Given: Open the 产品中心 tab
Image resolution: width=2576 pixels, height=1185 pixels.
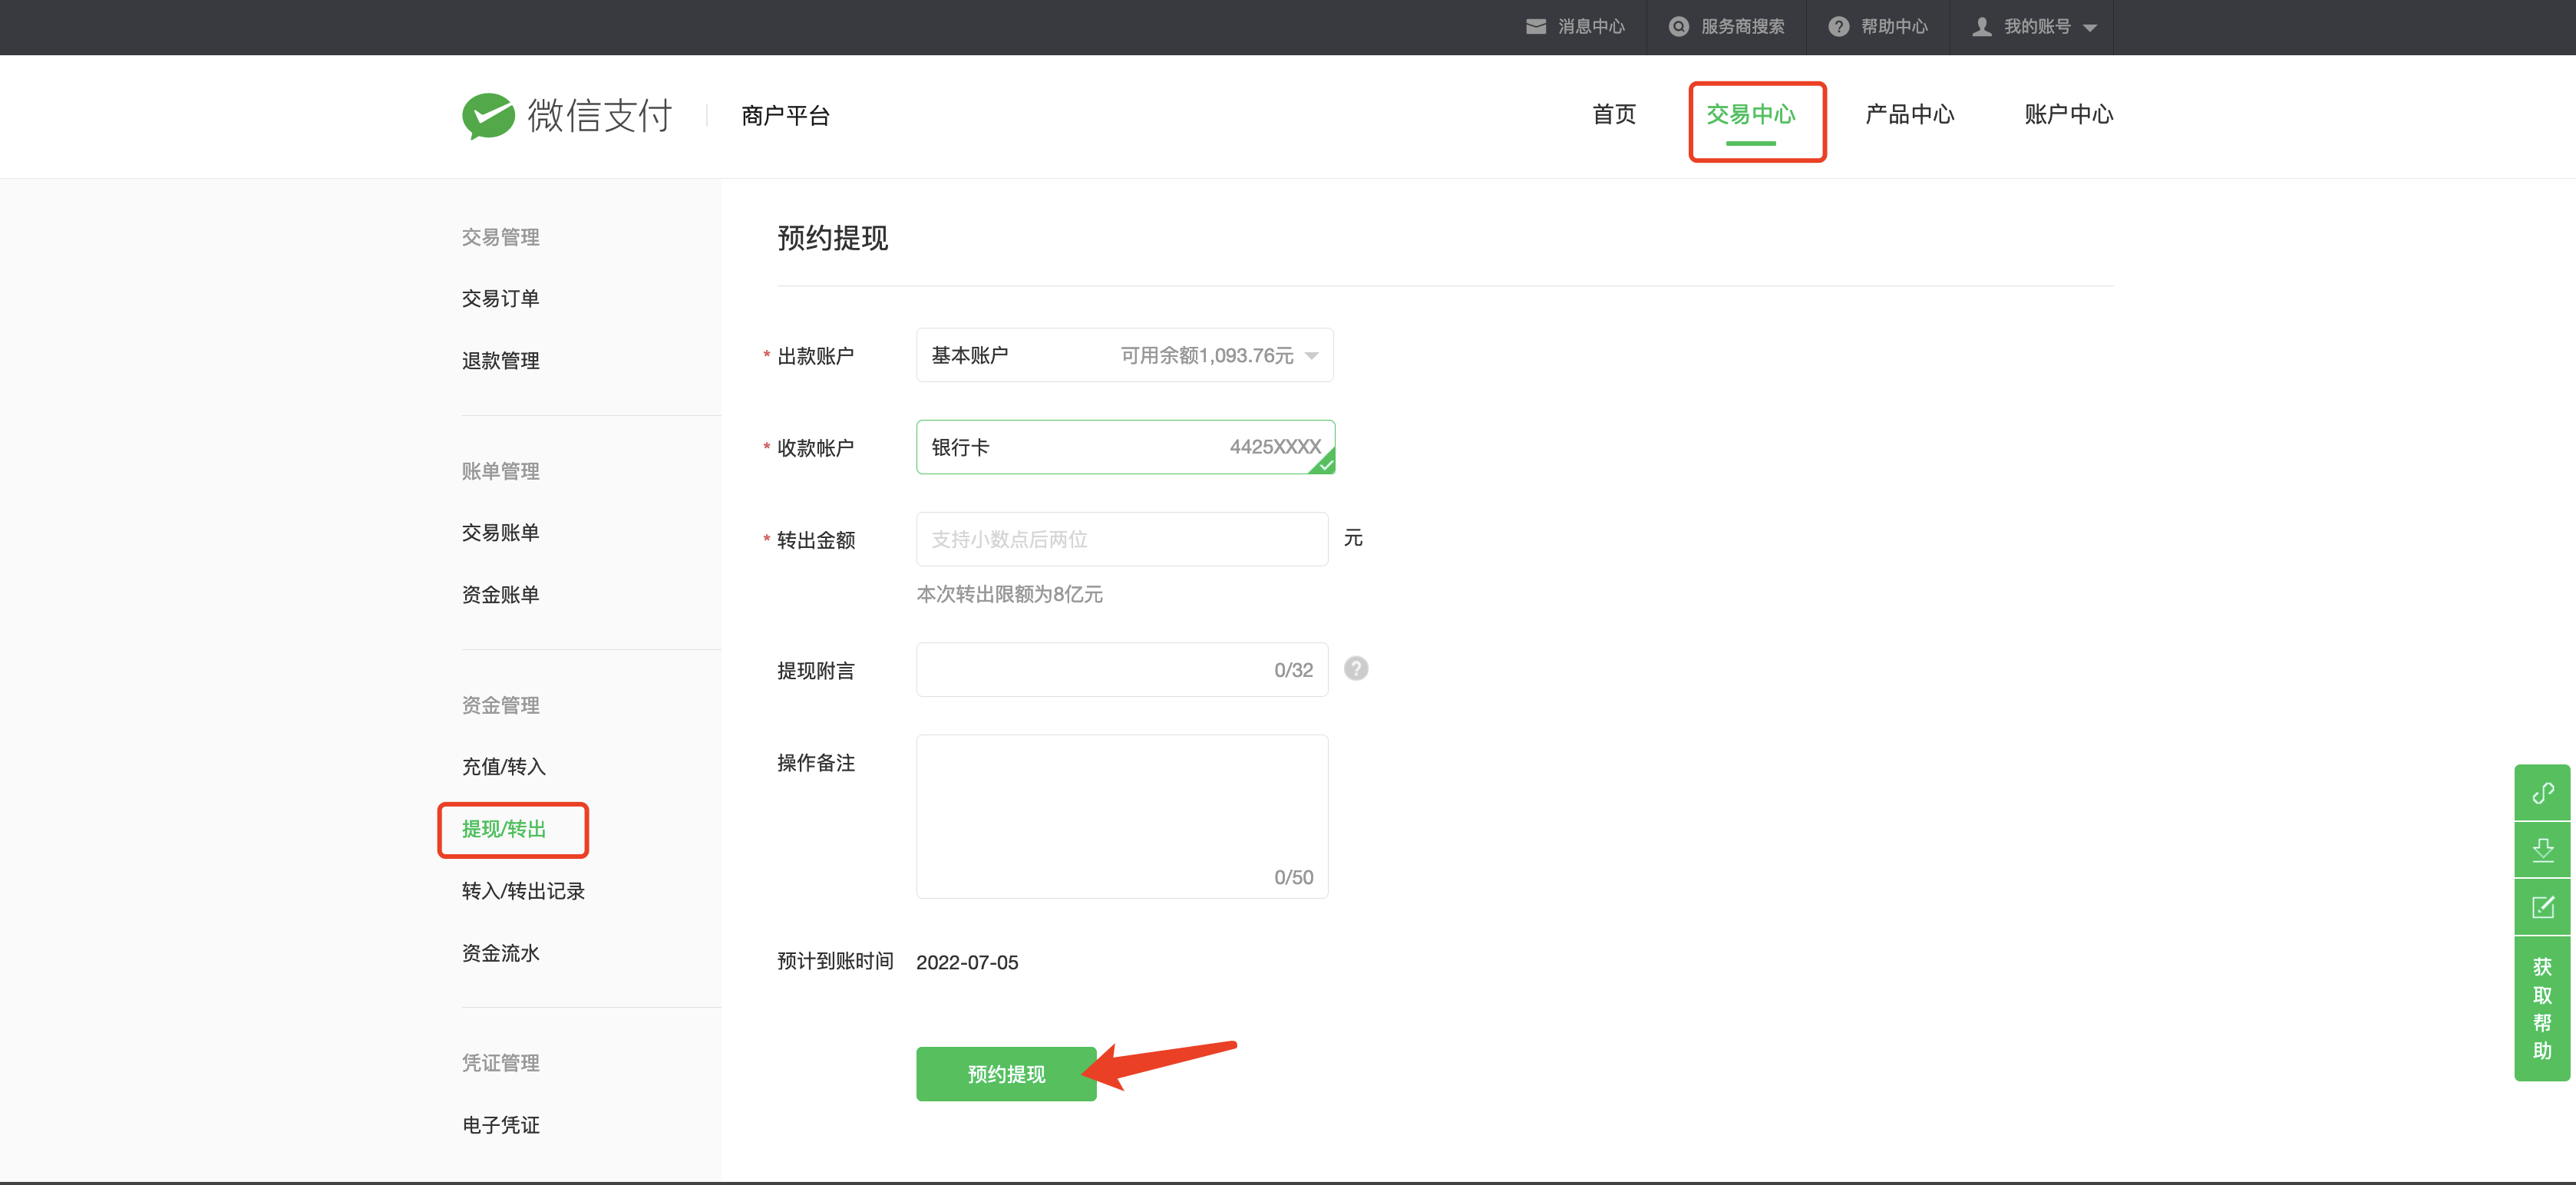Looking at the screenshot, I should (x=1909, y=115).
